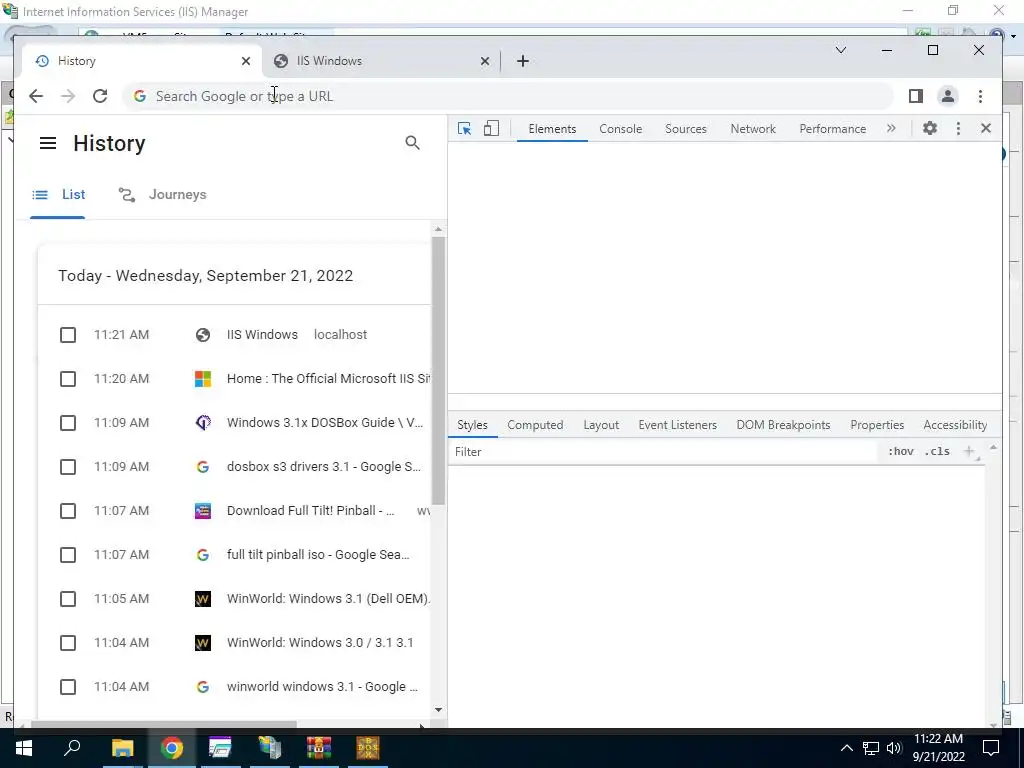
Task: Click the browser forward arrow
Action: [68, 96]
